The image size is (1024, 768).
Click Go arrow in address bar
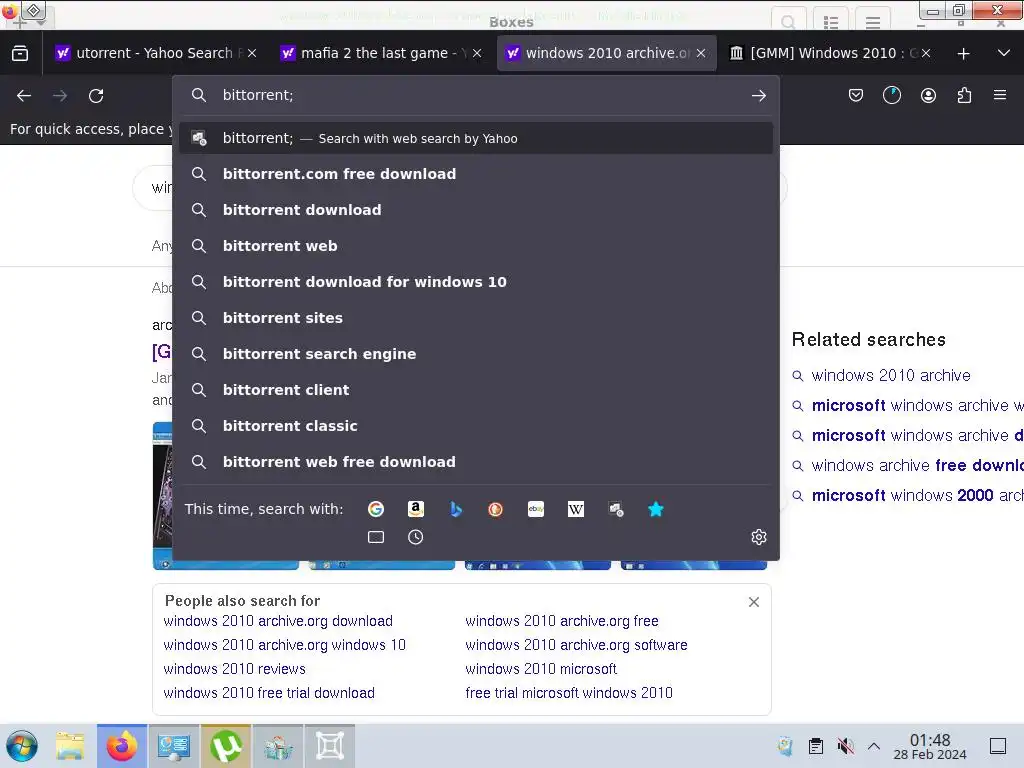(x=758, y=96)
